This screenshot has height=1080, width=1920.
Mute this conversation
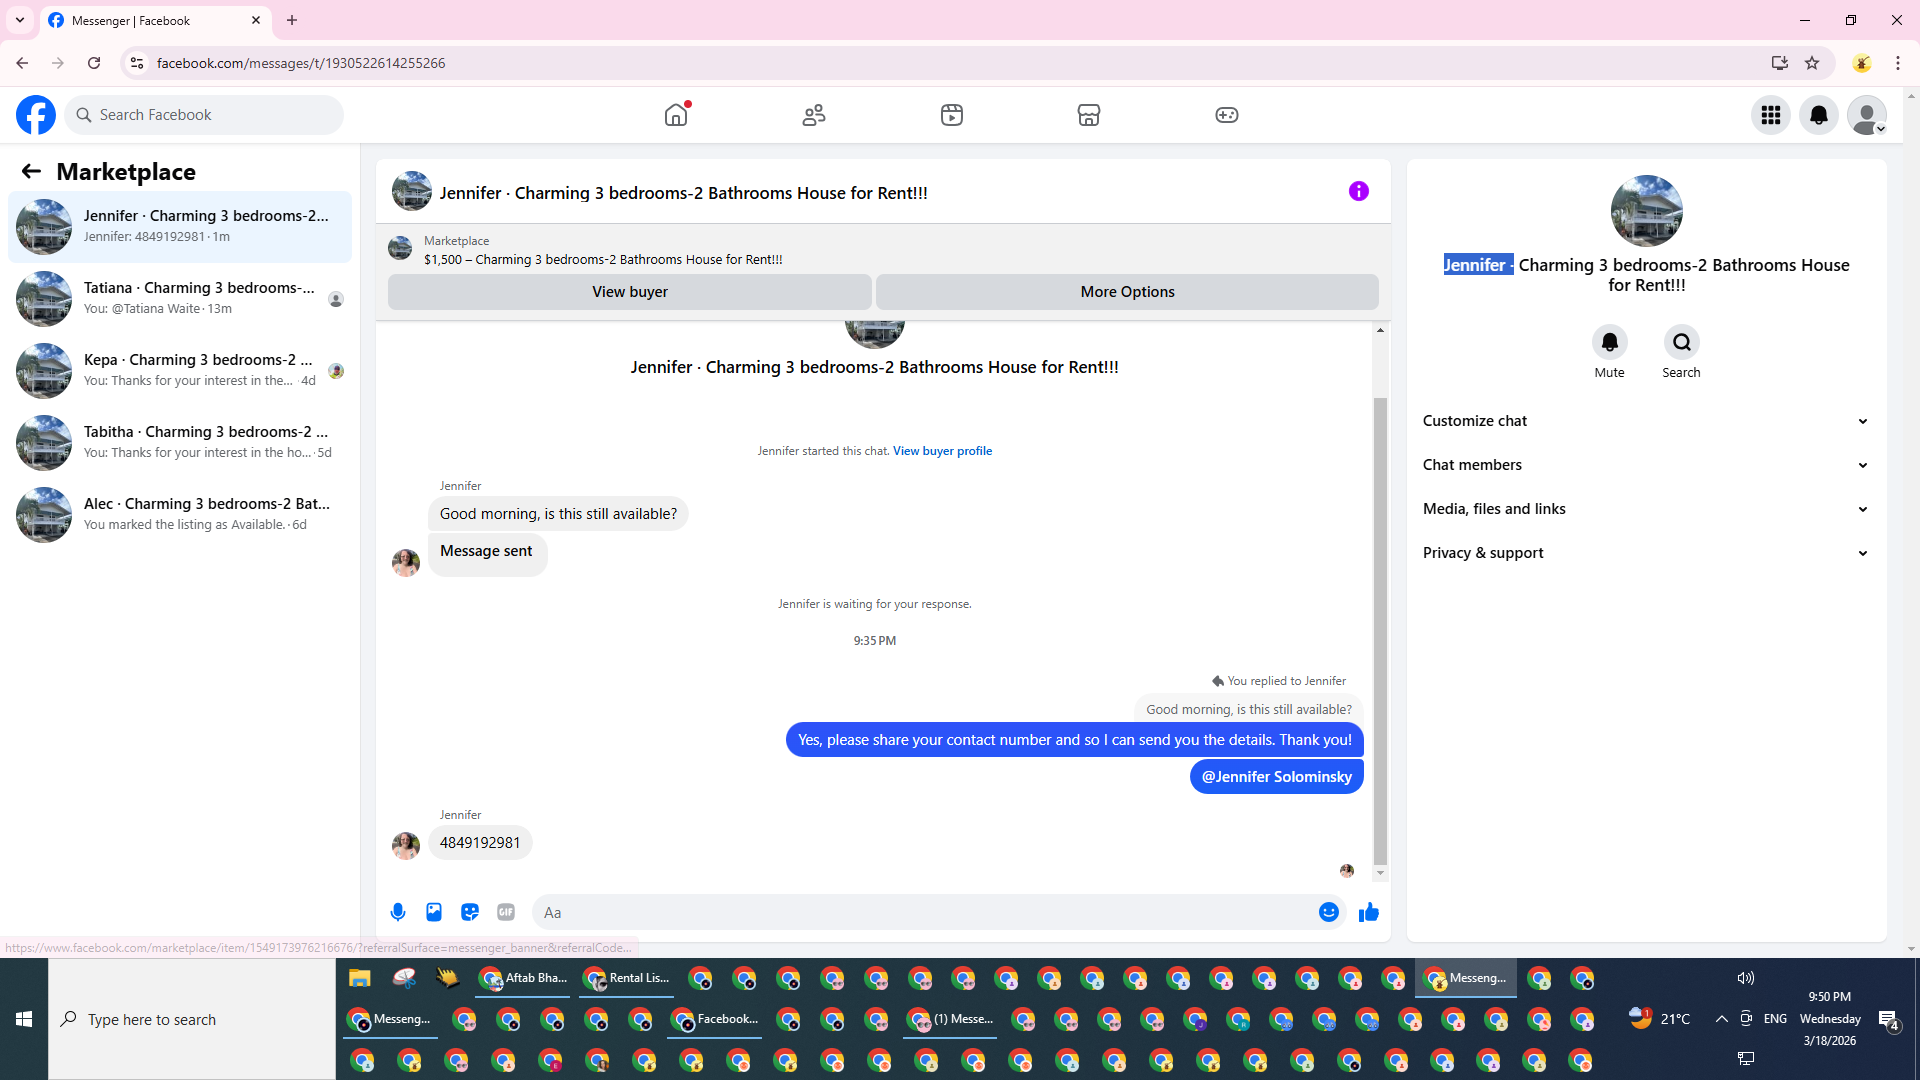[1609, 343]
